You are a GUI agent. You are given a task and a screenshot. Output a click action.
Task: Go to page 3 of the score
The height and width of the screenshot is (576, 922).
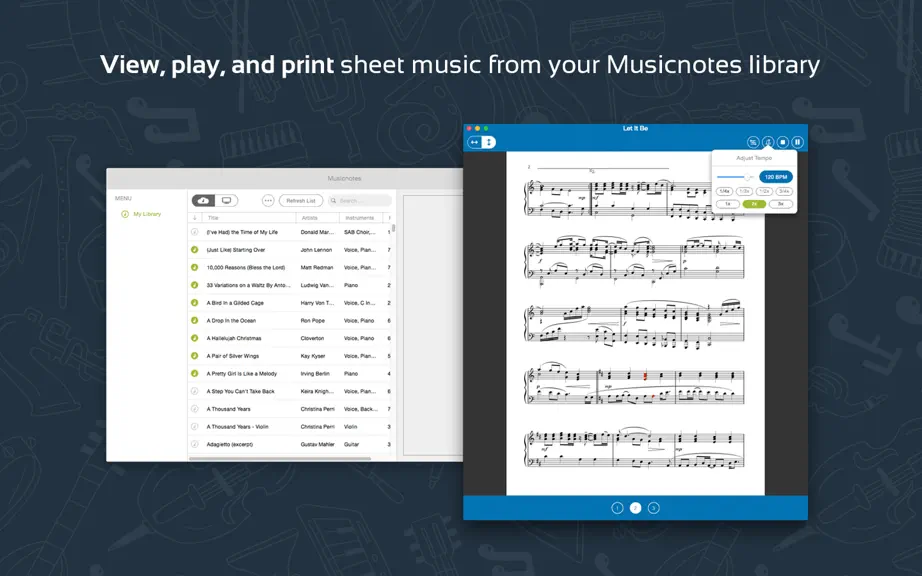(x=653, y=508)
